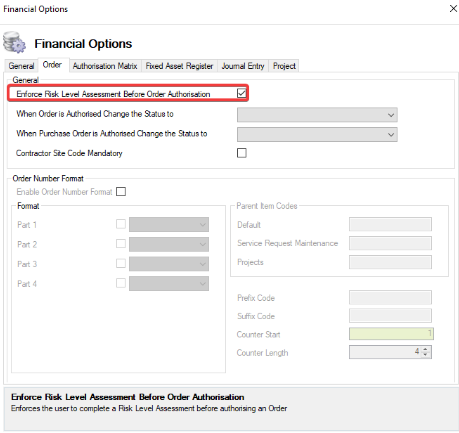Open the Part 1 format dropdown

[x=169, y=225]
